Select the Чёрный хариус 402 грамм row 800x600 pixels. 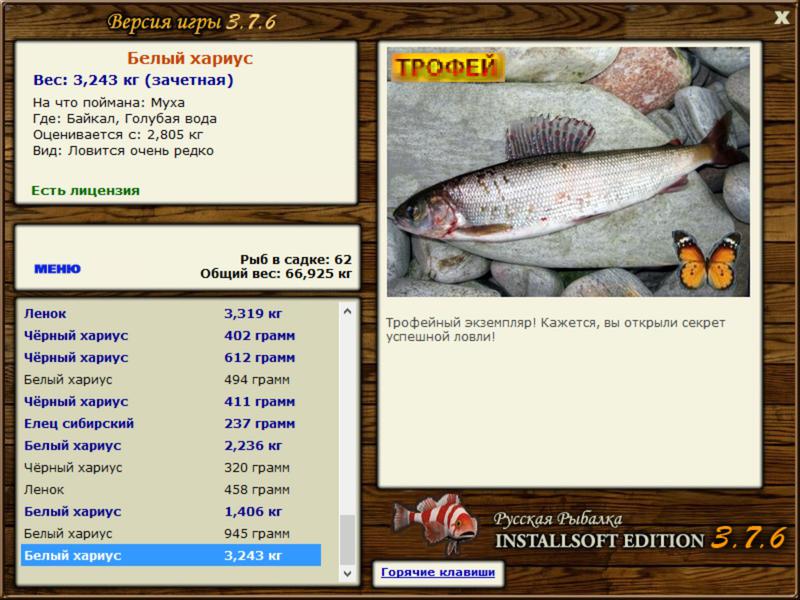(x=171, y=336)
